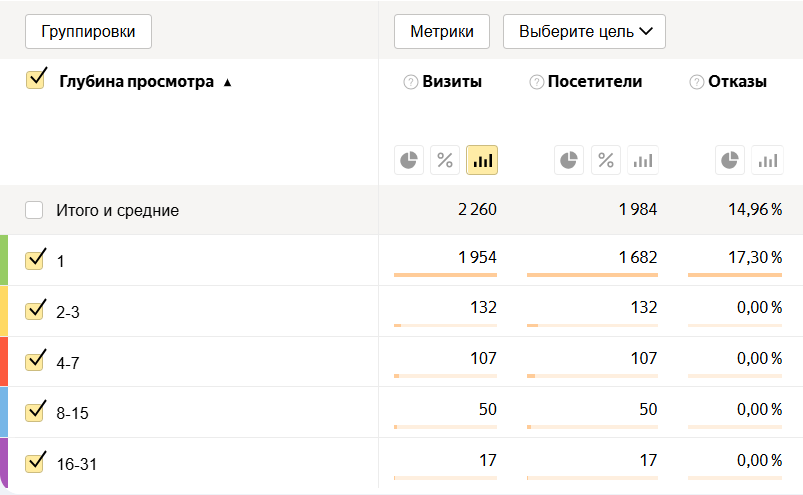The width and height of the screenshot is (803, 495).
Task: Show pie chart for Посетители column
Action: tap(568, 160)
